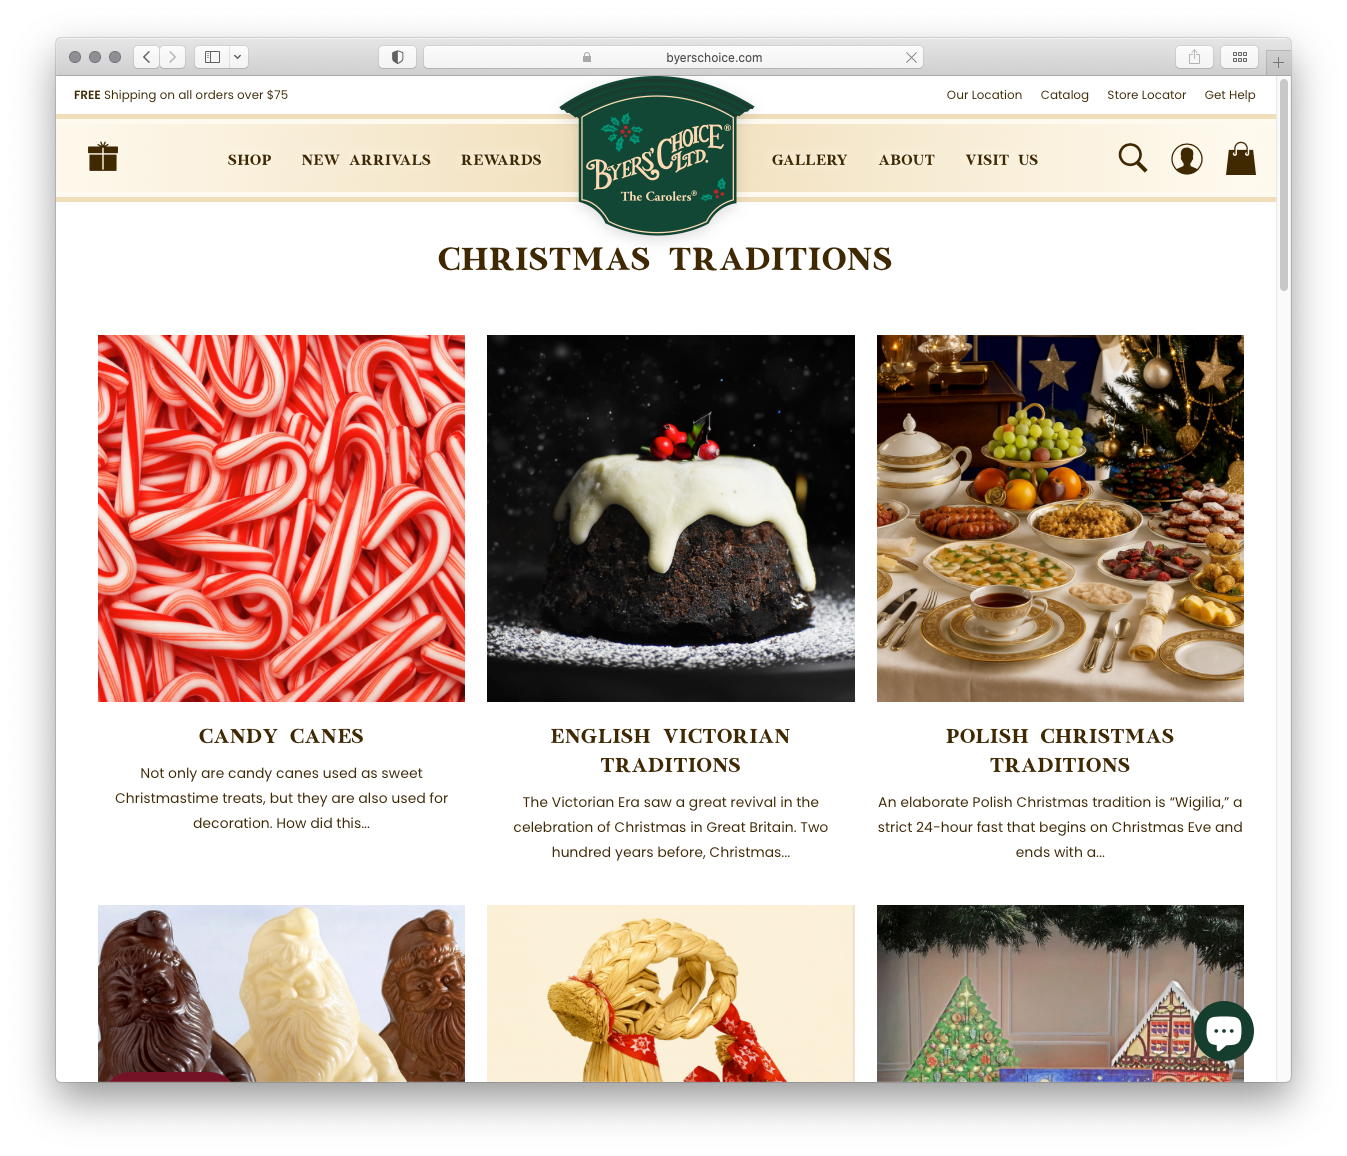The height and width of the screenshot is (1156, 1347).
Task: Click the byerschoice.com address bar
Action: pos(673,57)
